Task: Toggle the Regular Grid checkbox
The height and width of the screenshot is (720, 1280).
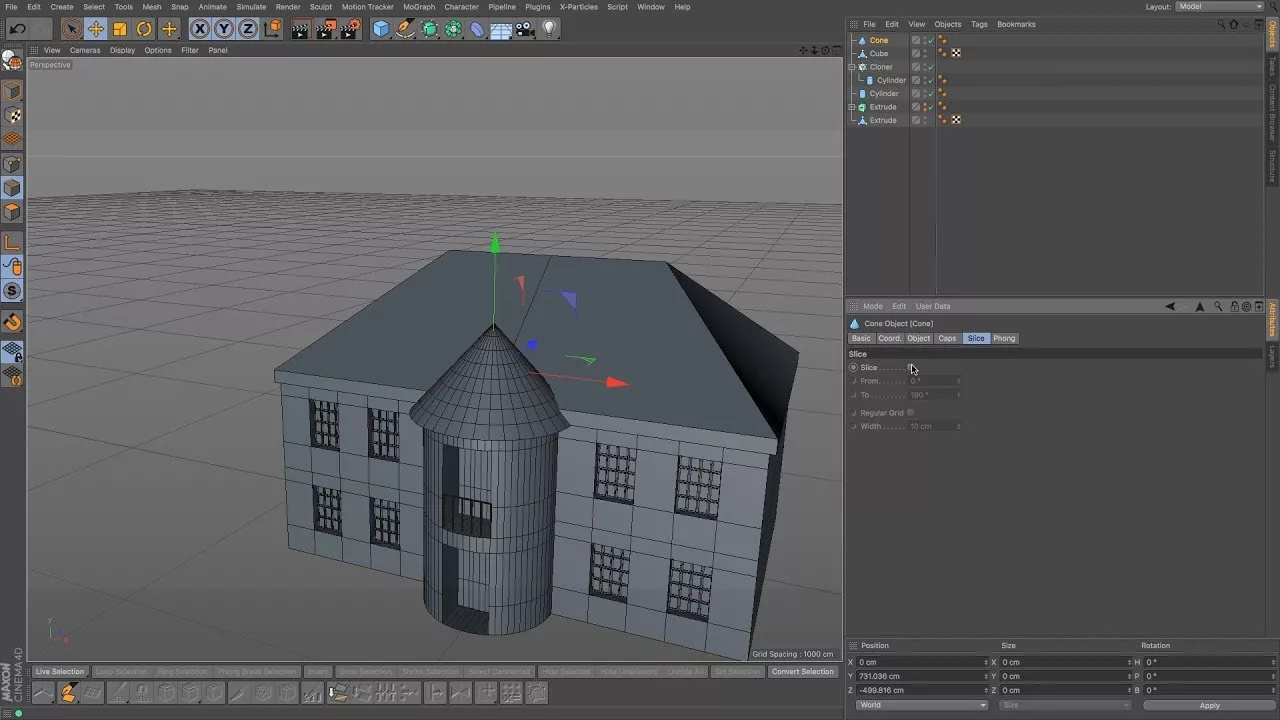Action: click(x=911, y=413)
